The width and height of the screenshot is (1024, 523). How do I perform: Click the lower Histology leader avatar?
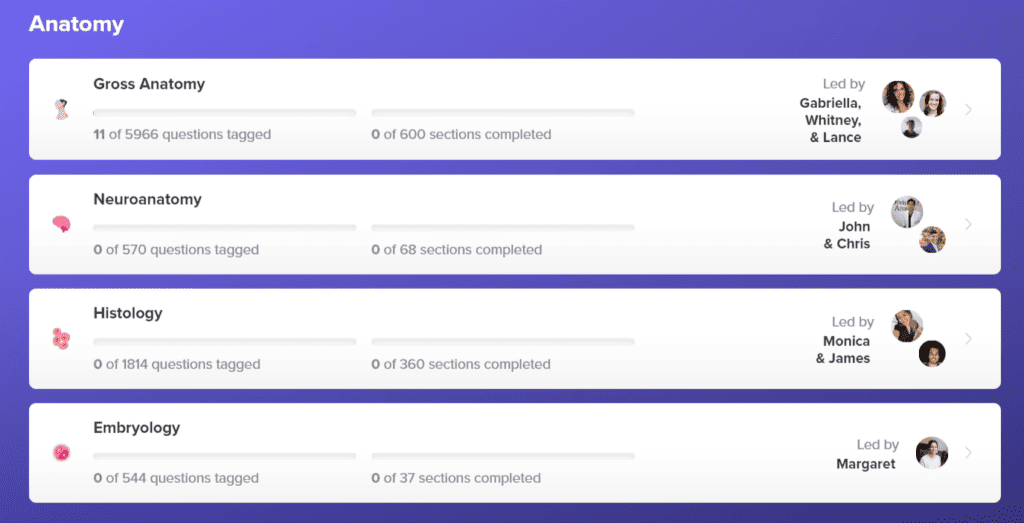click(932, 353)
